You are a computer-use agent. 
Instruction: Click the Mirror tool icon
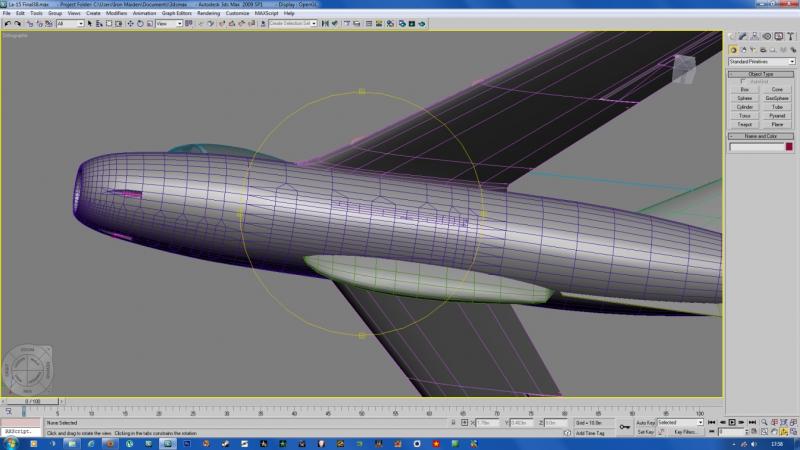pyautogui.click(x=325, y=23)
